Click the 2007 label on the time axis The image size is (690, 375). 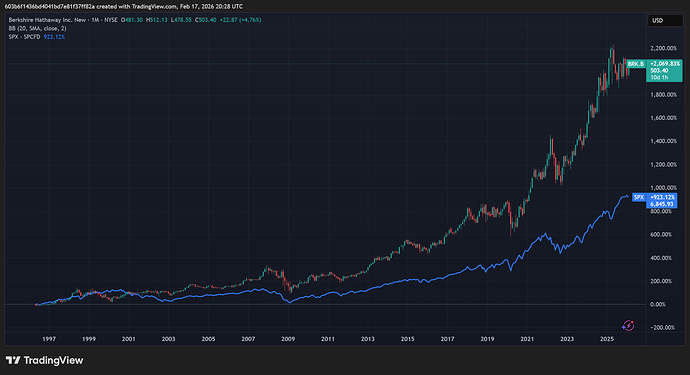(248, 339)
